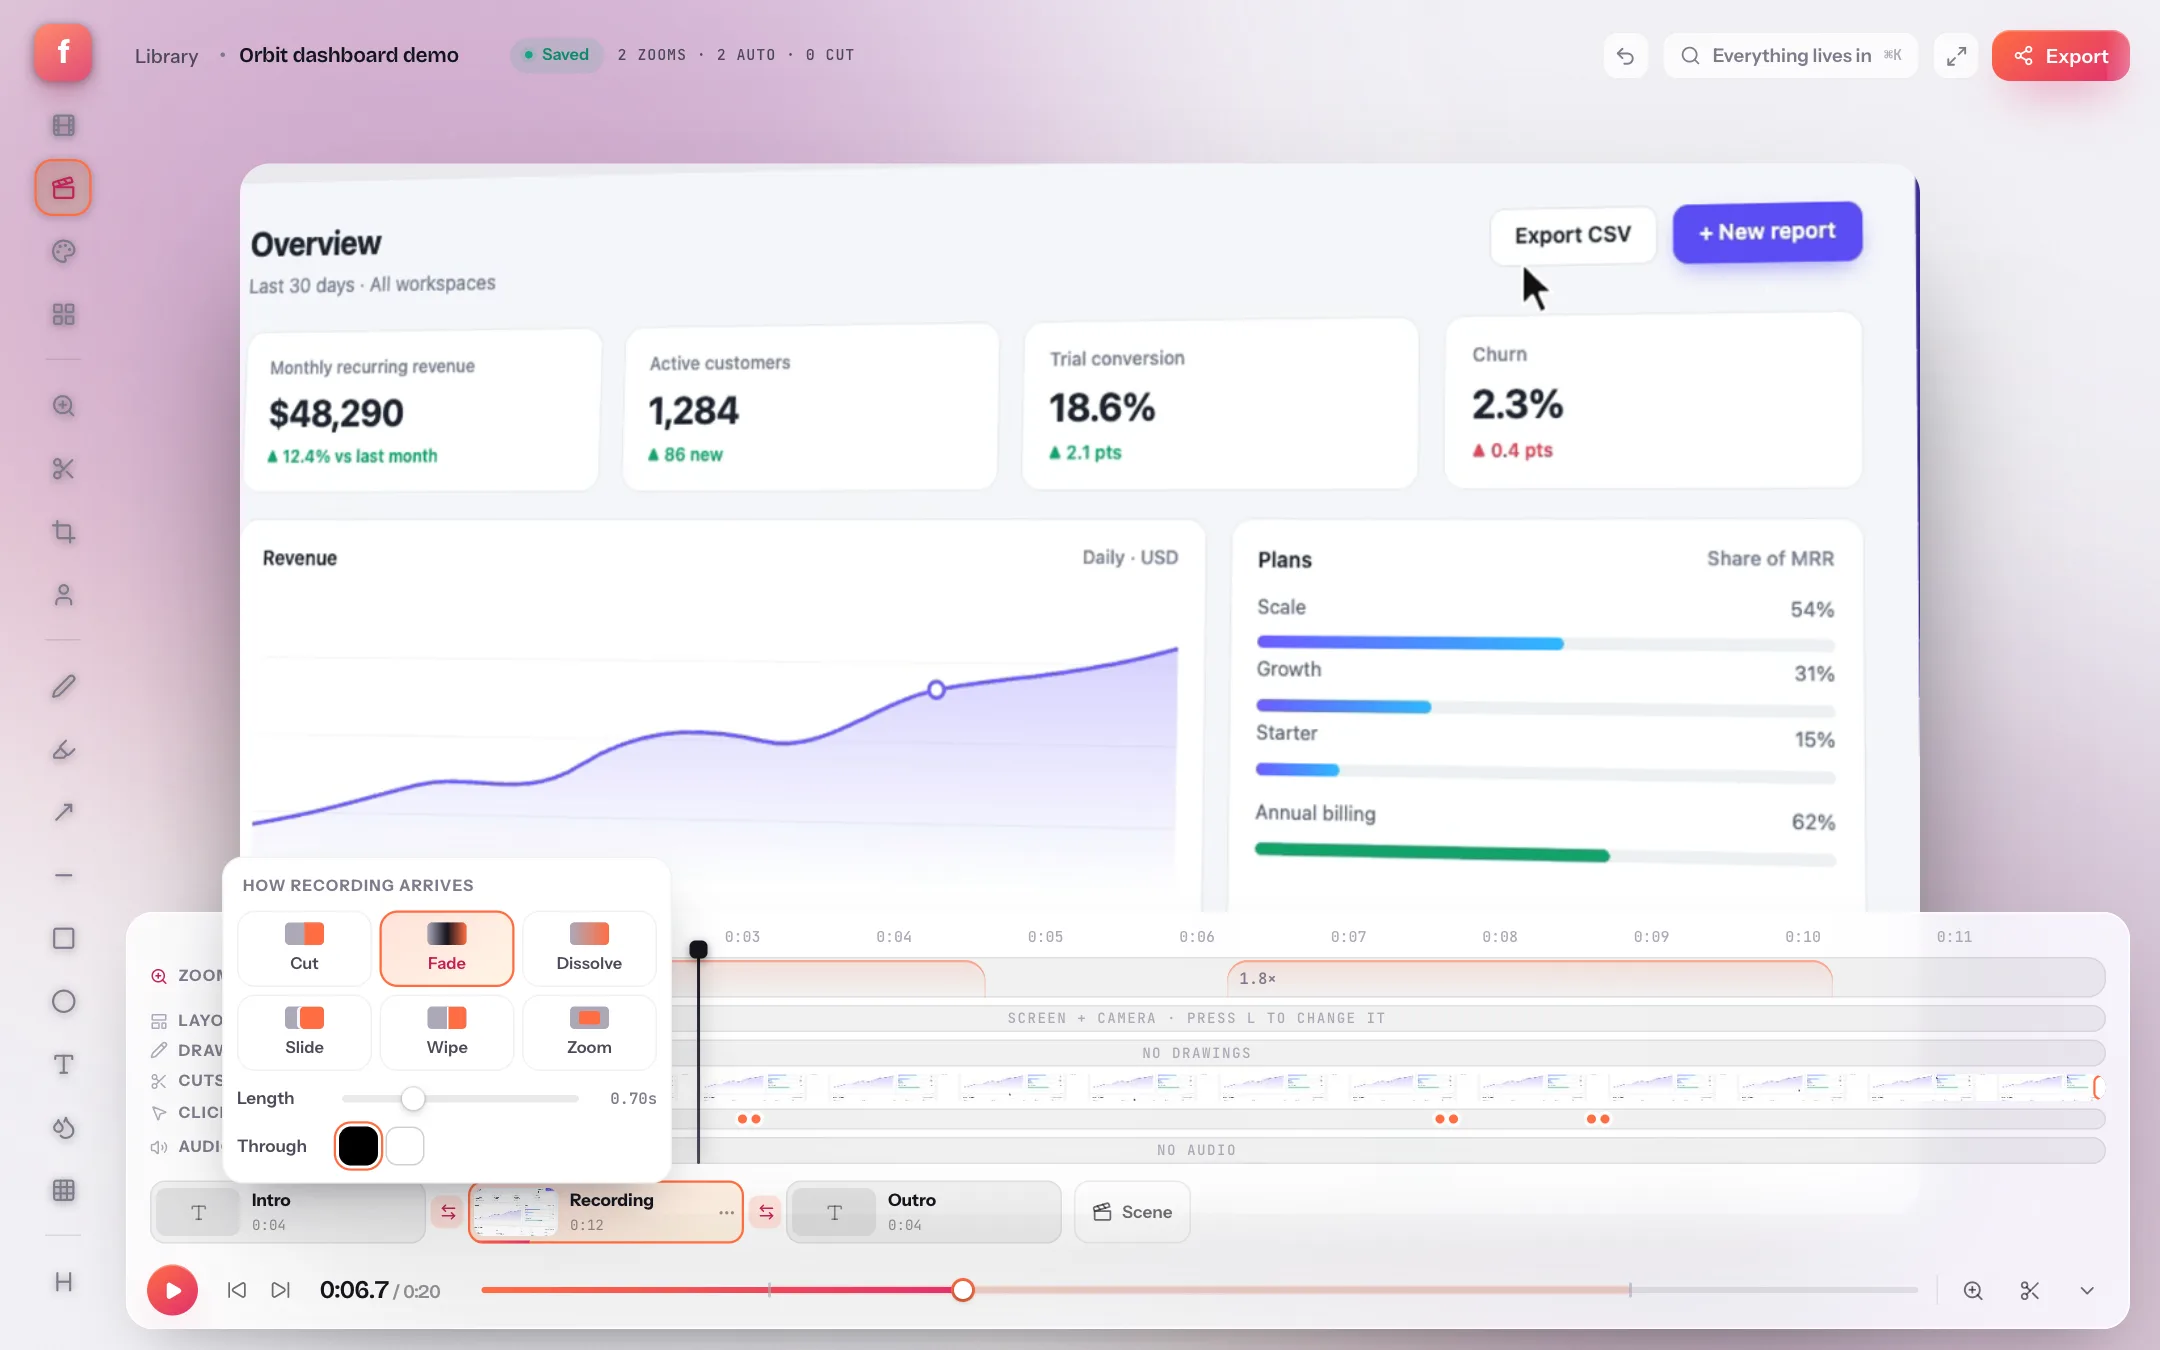Enter fullscreen with the expand arrows icon

coord(1956,56)
